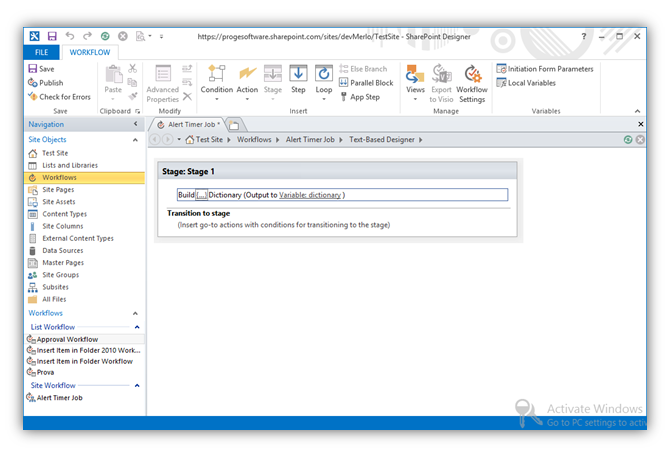Open Local Variables
This screenshot has height=453, width=669.
(x=531, y=83)
